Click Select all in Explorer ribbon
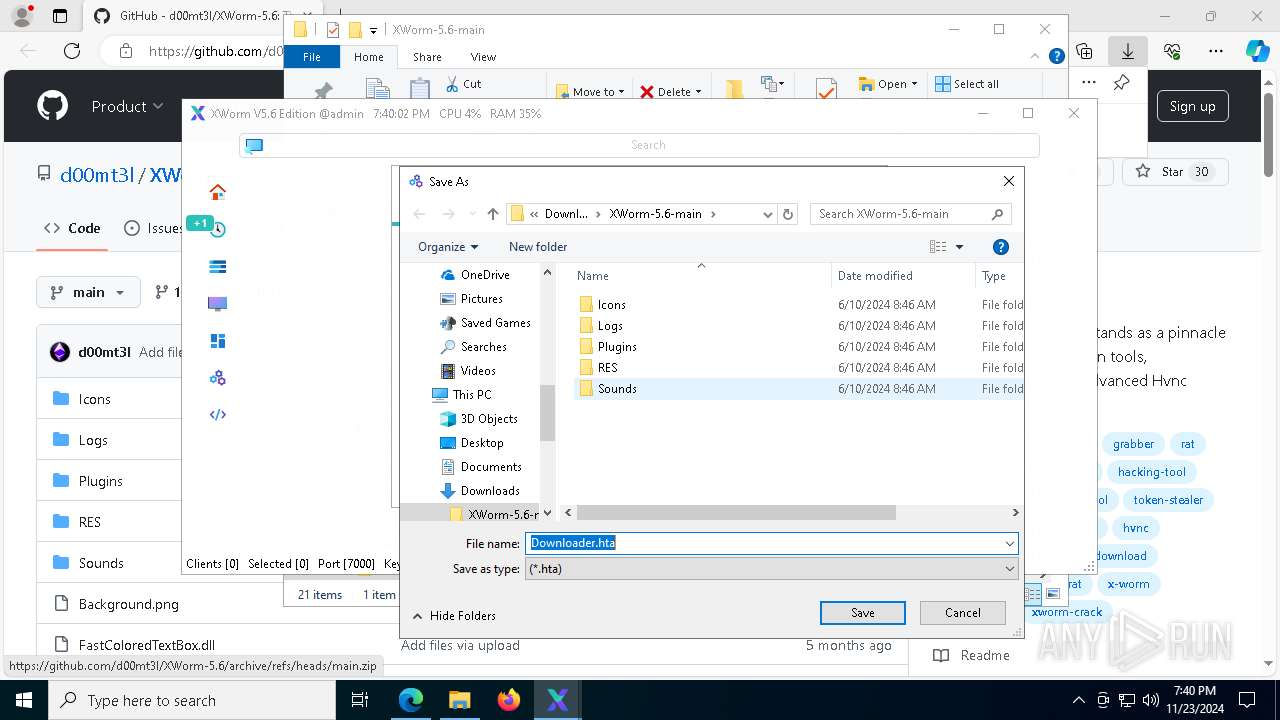Image resolution: width=1280 pixels, height=720 pixels. [966, 84]
